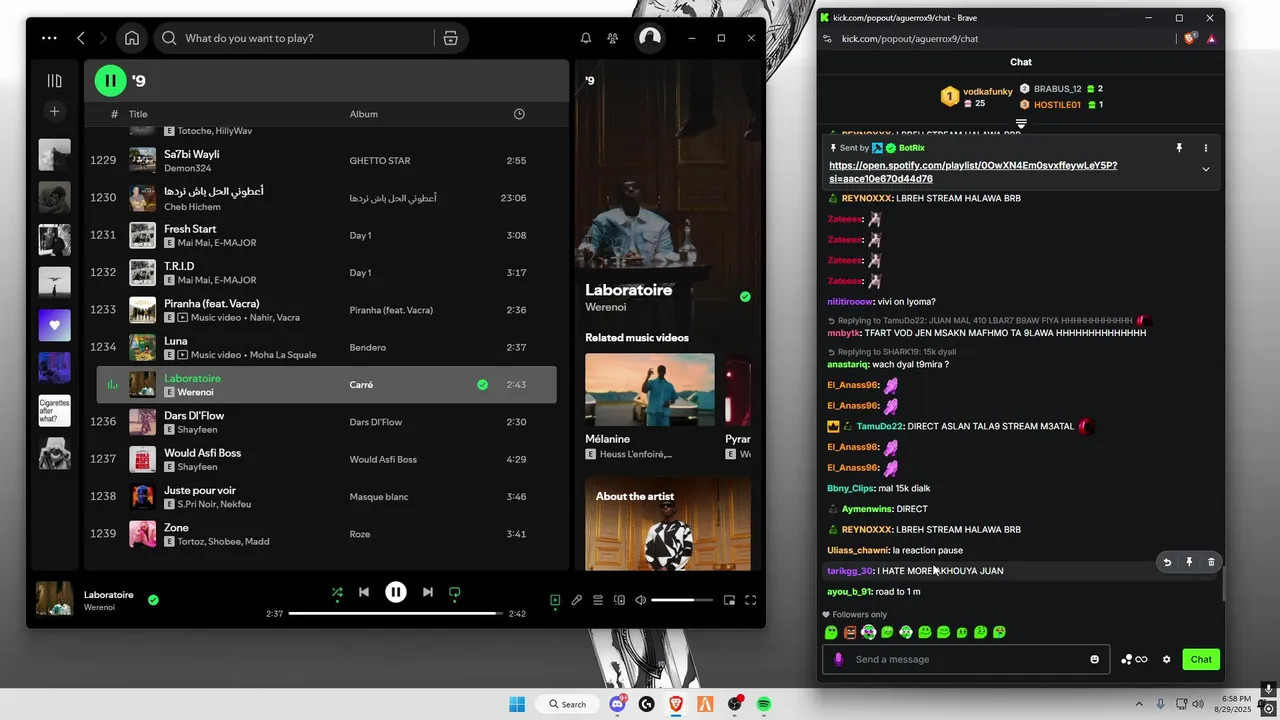Expand Your Library sidebar
This screenshot has width=1280, height=720.
pyautogui.click(x=54, y=80)
